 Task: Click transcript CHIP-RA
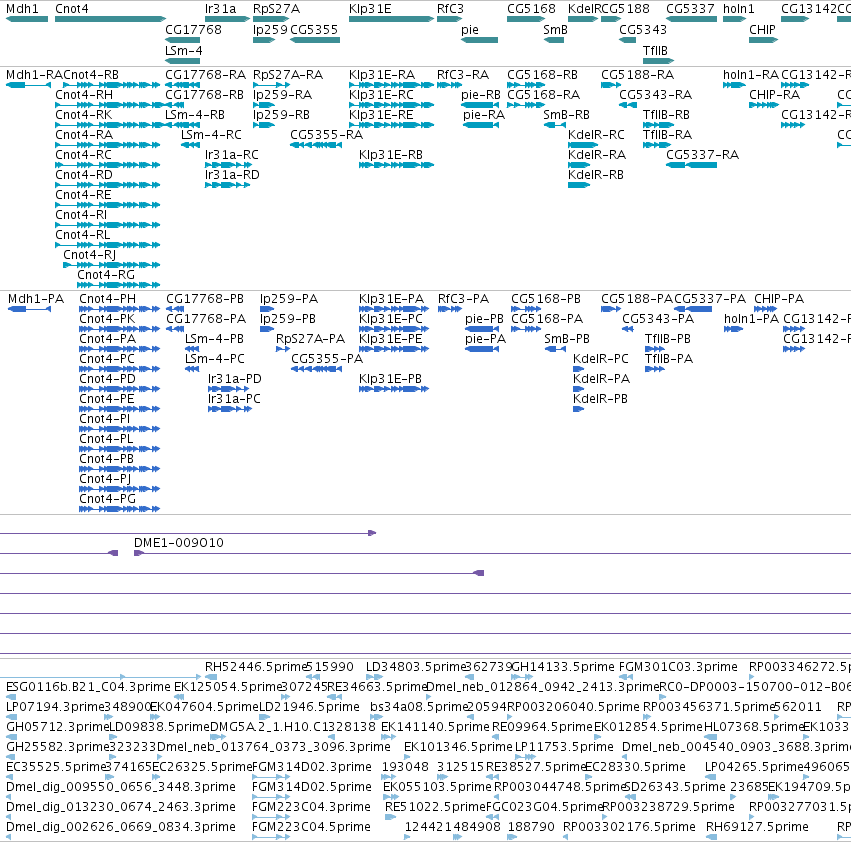point(774,94)
